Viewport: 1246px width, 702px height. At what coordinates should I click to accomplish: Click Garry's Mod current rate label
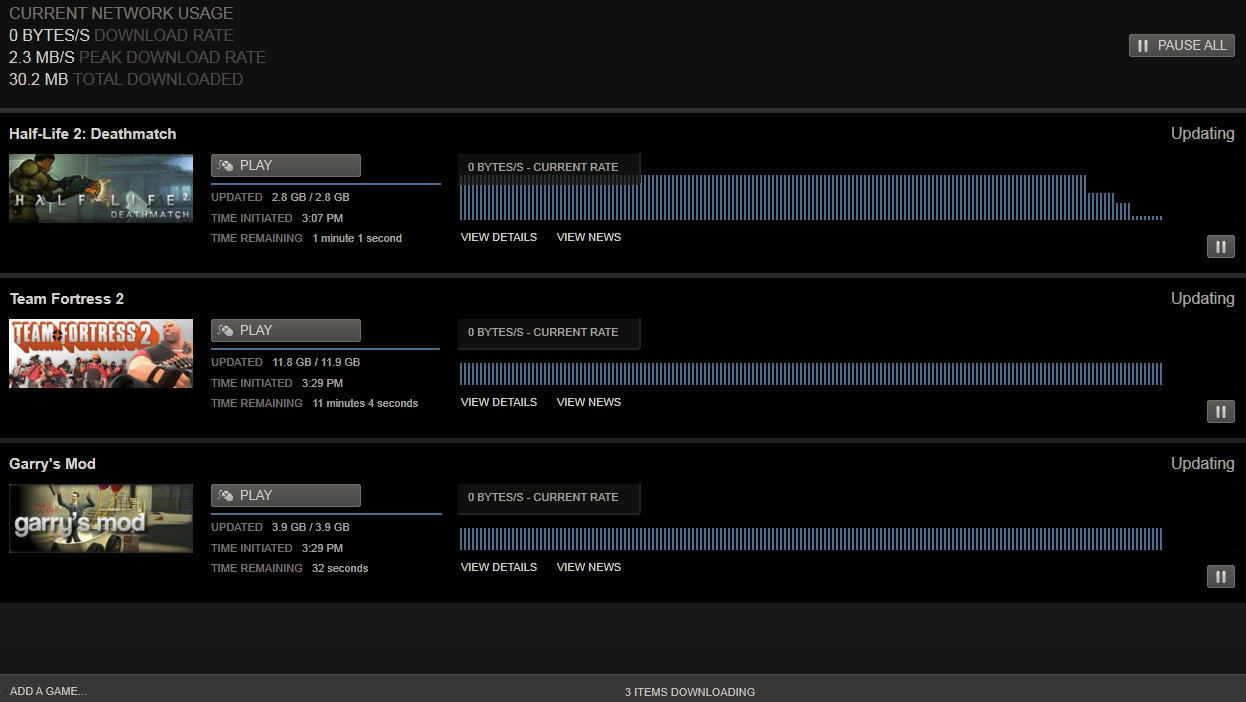(543, 497)
